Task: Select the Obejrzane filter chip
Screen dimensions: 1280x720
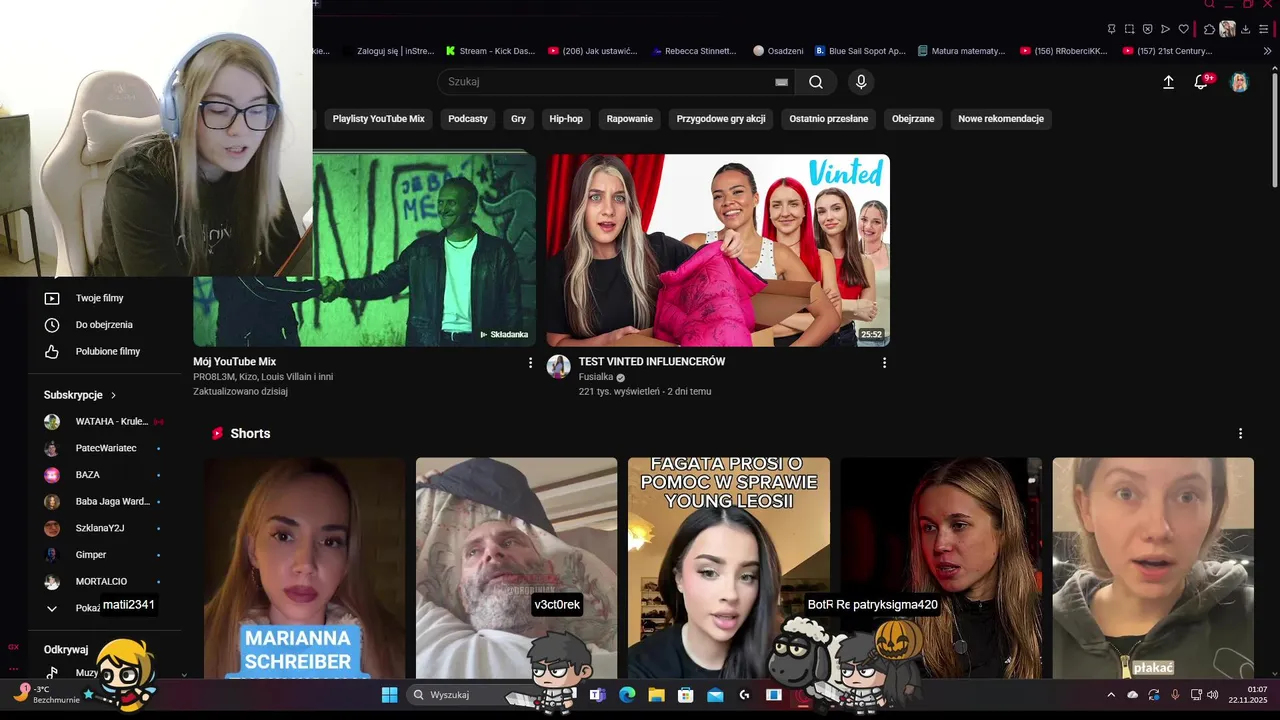Action: 913,119
